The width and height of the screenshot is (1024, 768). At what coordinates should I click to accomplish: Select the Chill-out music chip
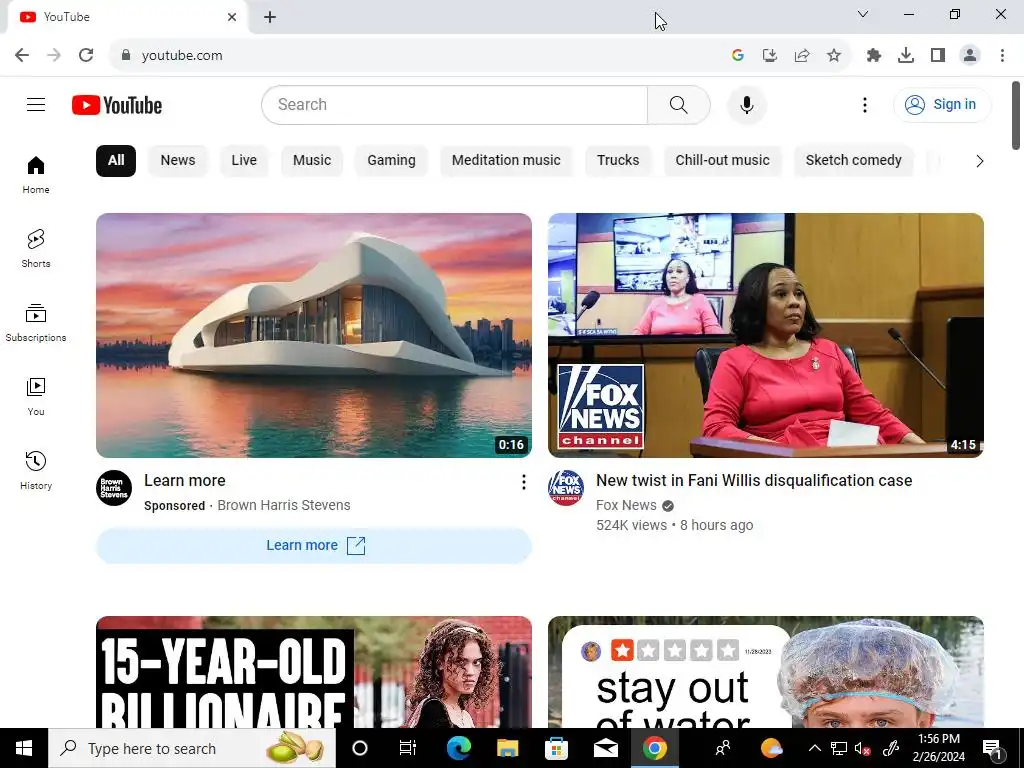722,161
